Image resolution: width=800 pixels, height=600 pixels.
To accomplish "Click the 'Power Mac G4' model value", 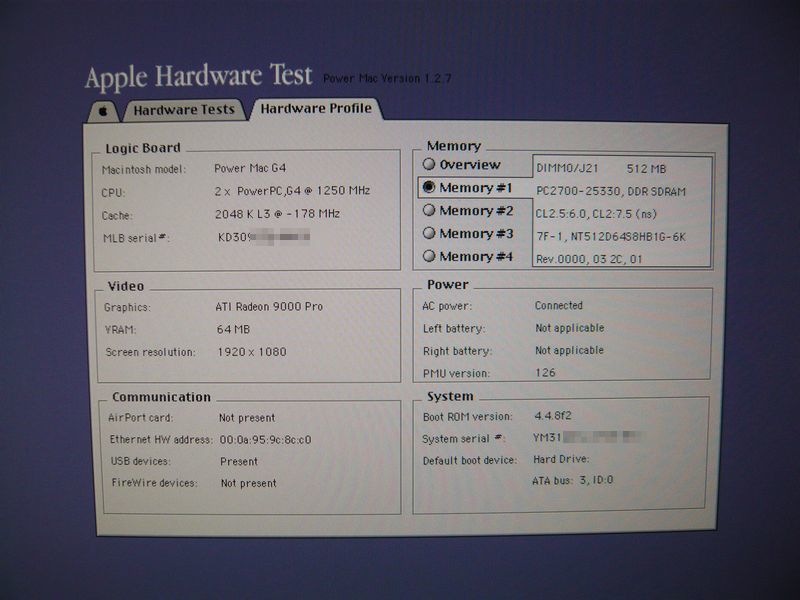I will coord(250,168).
